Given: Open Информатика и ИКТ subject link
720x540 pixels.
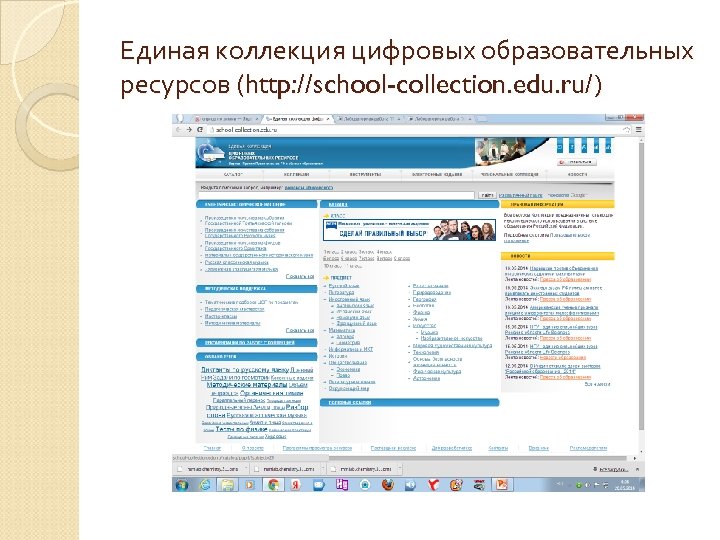Looking at the screenshot, I should click(351, 349).
